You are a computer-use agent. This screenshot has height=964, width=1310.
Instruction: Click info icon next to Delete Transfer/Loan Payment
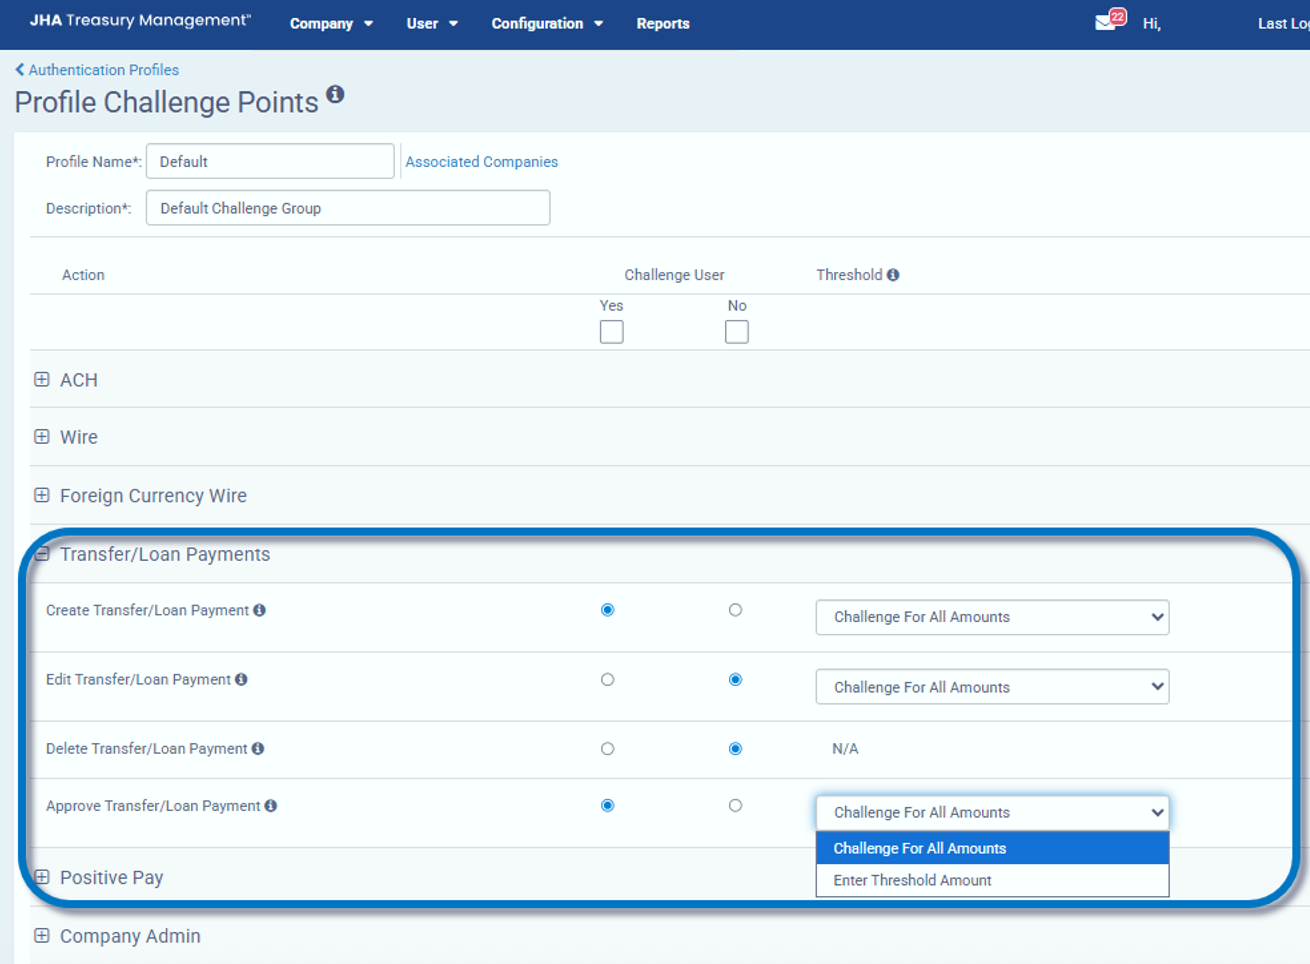pos(258,749)
